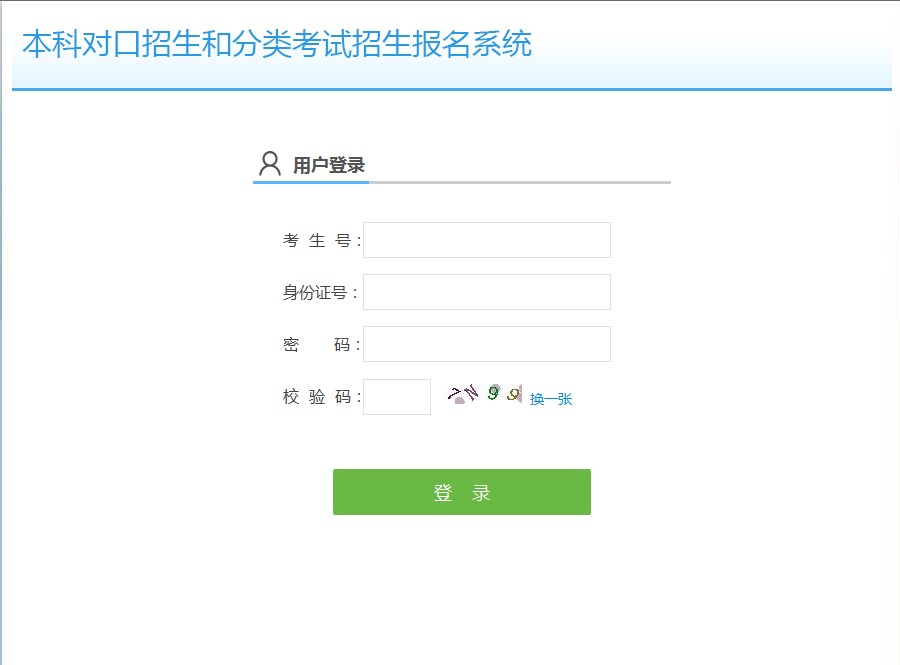Click the blue border line under the header
The image size is (900, 665).
pos(450,89)
